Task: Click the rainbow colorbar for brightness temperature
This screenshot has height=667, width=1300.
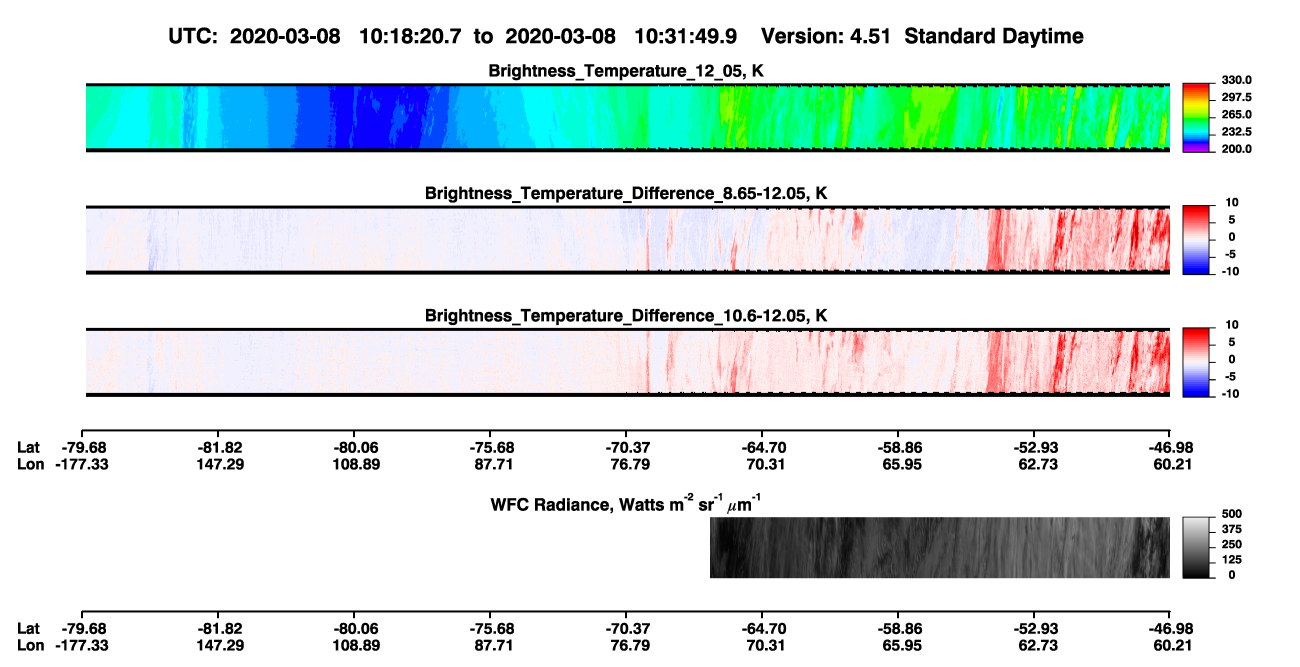Action: [1197, 117]
